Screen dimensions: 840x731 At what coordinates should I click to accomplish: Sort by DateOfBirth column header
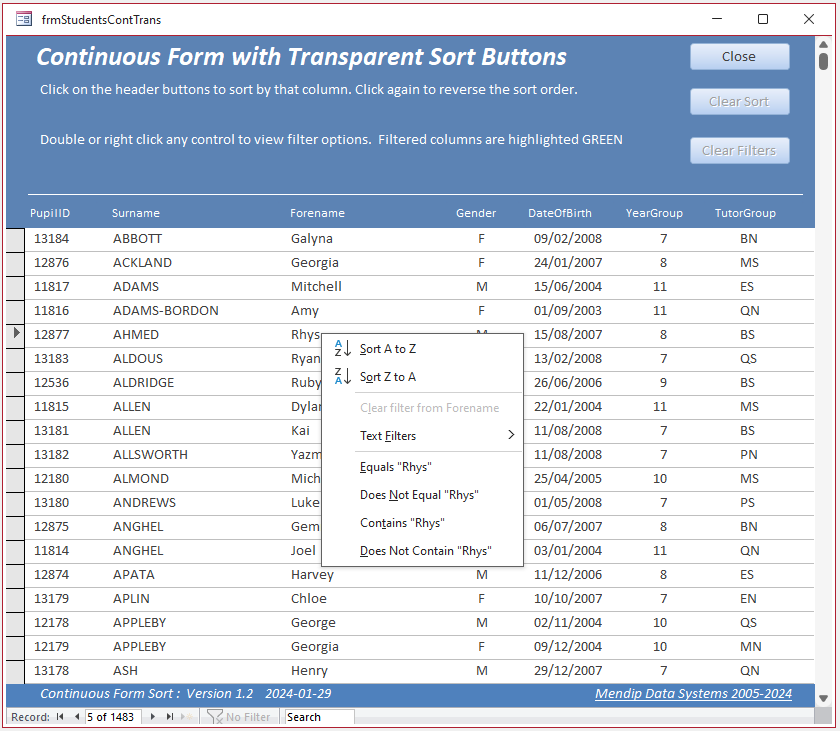(560, 213)
